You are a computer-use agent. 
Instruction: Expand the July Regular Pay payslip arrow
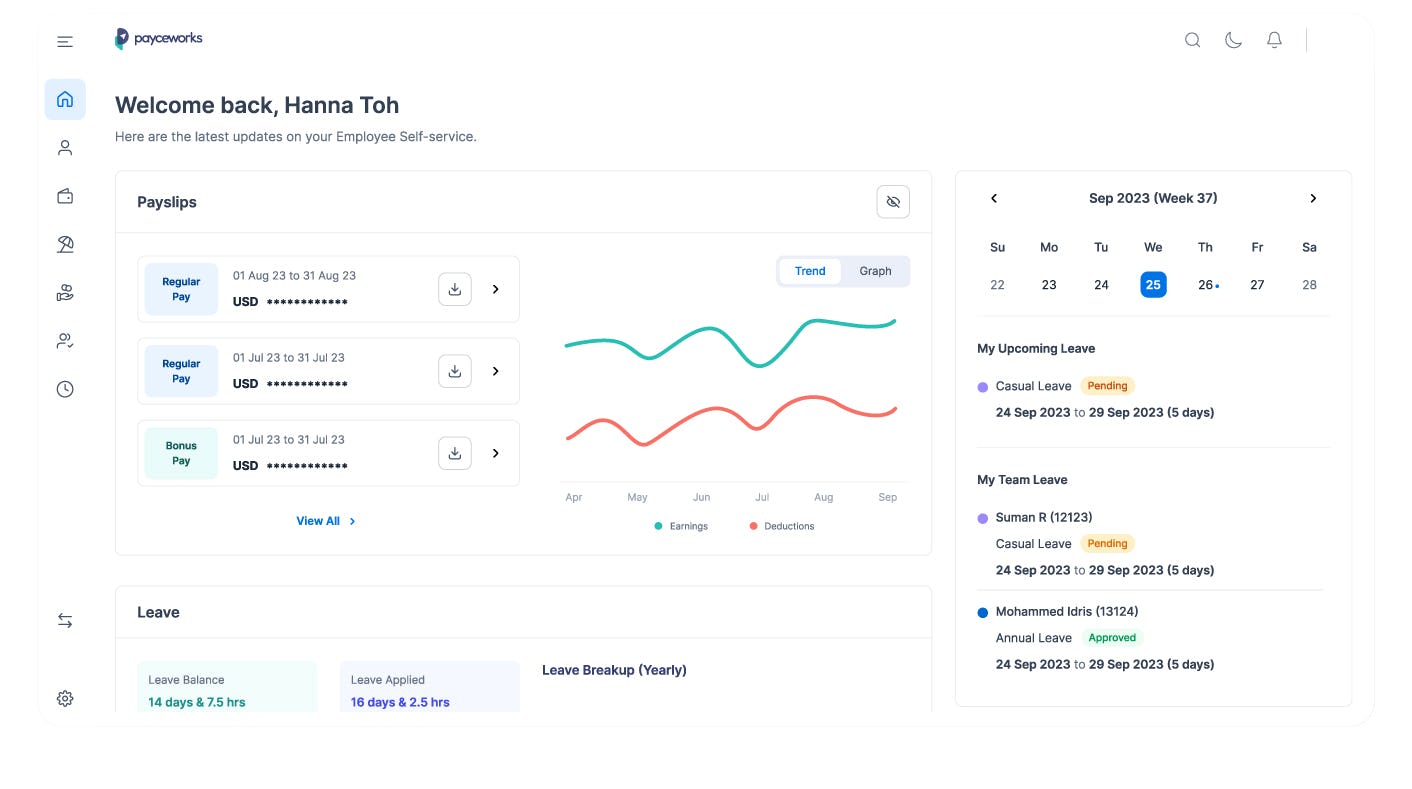pyautogui.click(x=495, y=371)
